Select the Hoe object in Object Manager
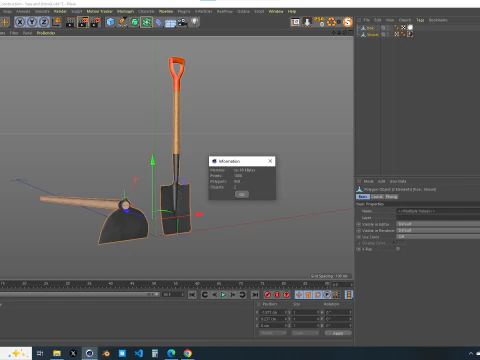This screenshot has width=480, height=360. [370, 28]
